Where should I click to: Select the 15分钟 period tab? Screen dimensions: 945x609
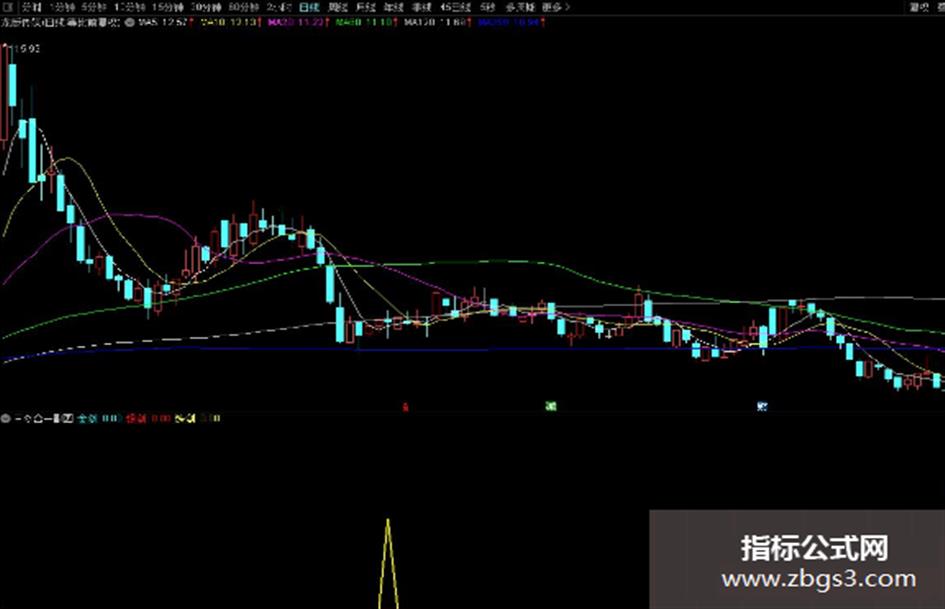coord(168,7)
